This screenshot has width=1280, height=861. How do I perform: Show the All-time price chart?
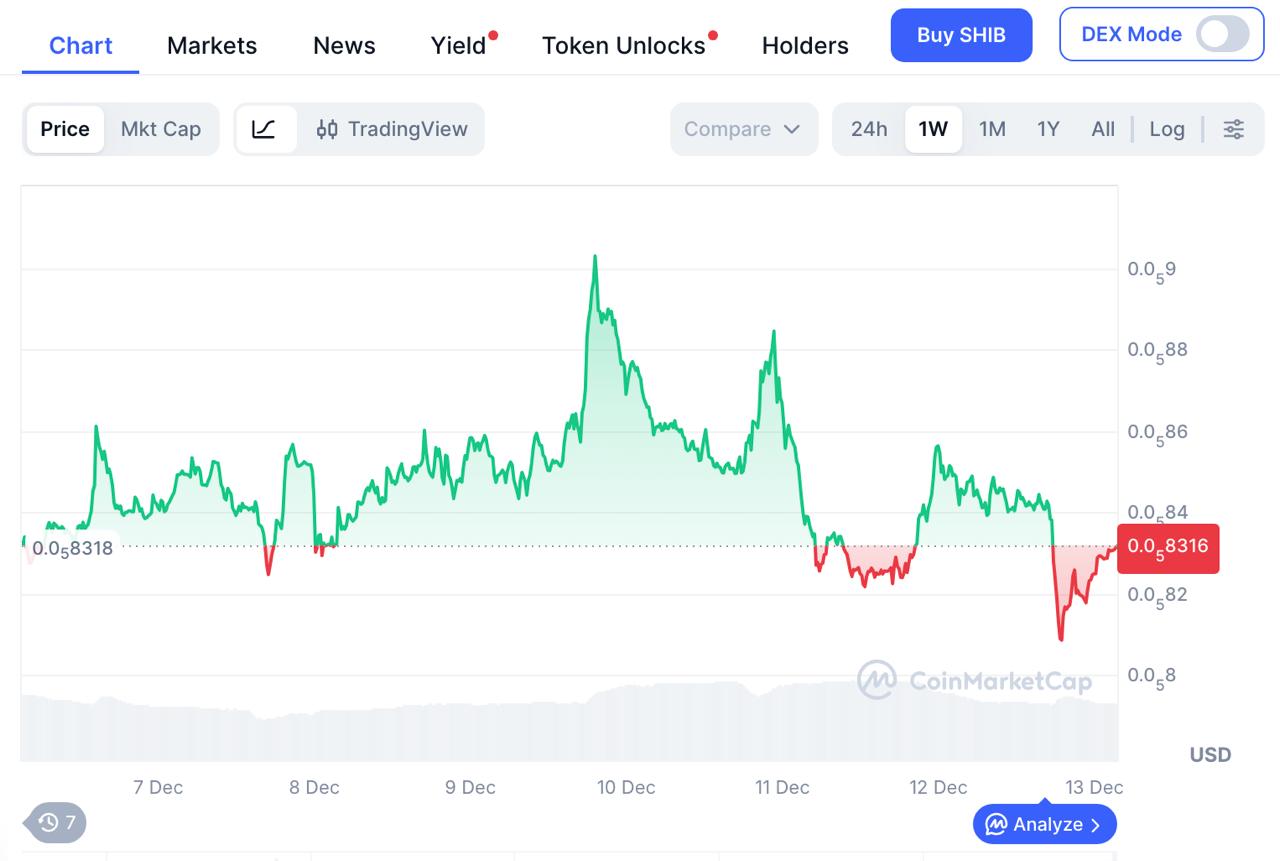click(1102, 129)
